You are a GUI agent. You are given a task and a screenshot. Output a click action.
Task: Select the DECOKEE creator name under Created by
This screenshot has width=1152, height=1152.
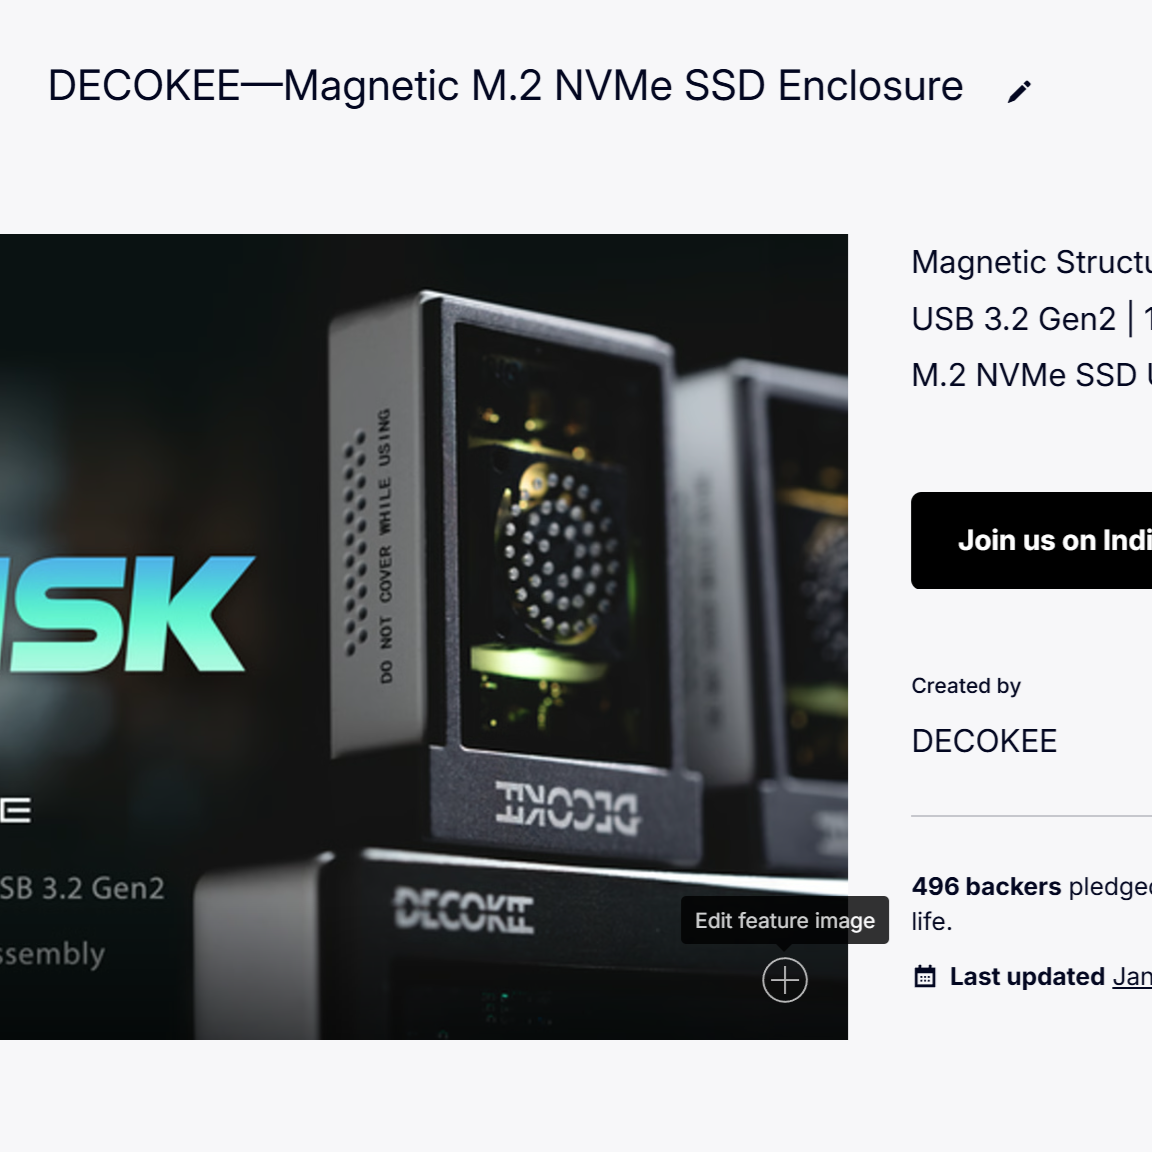tap(984, 741)
